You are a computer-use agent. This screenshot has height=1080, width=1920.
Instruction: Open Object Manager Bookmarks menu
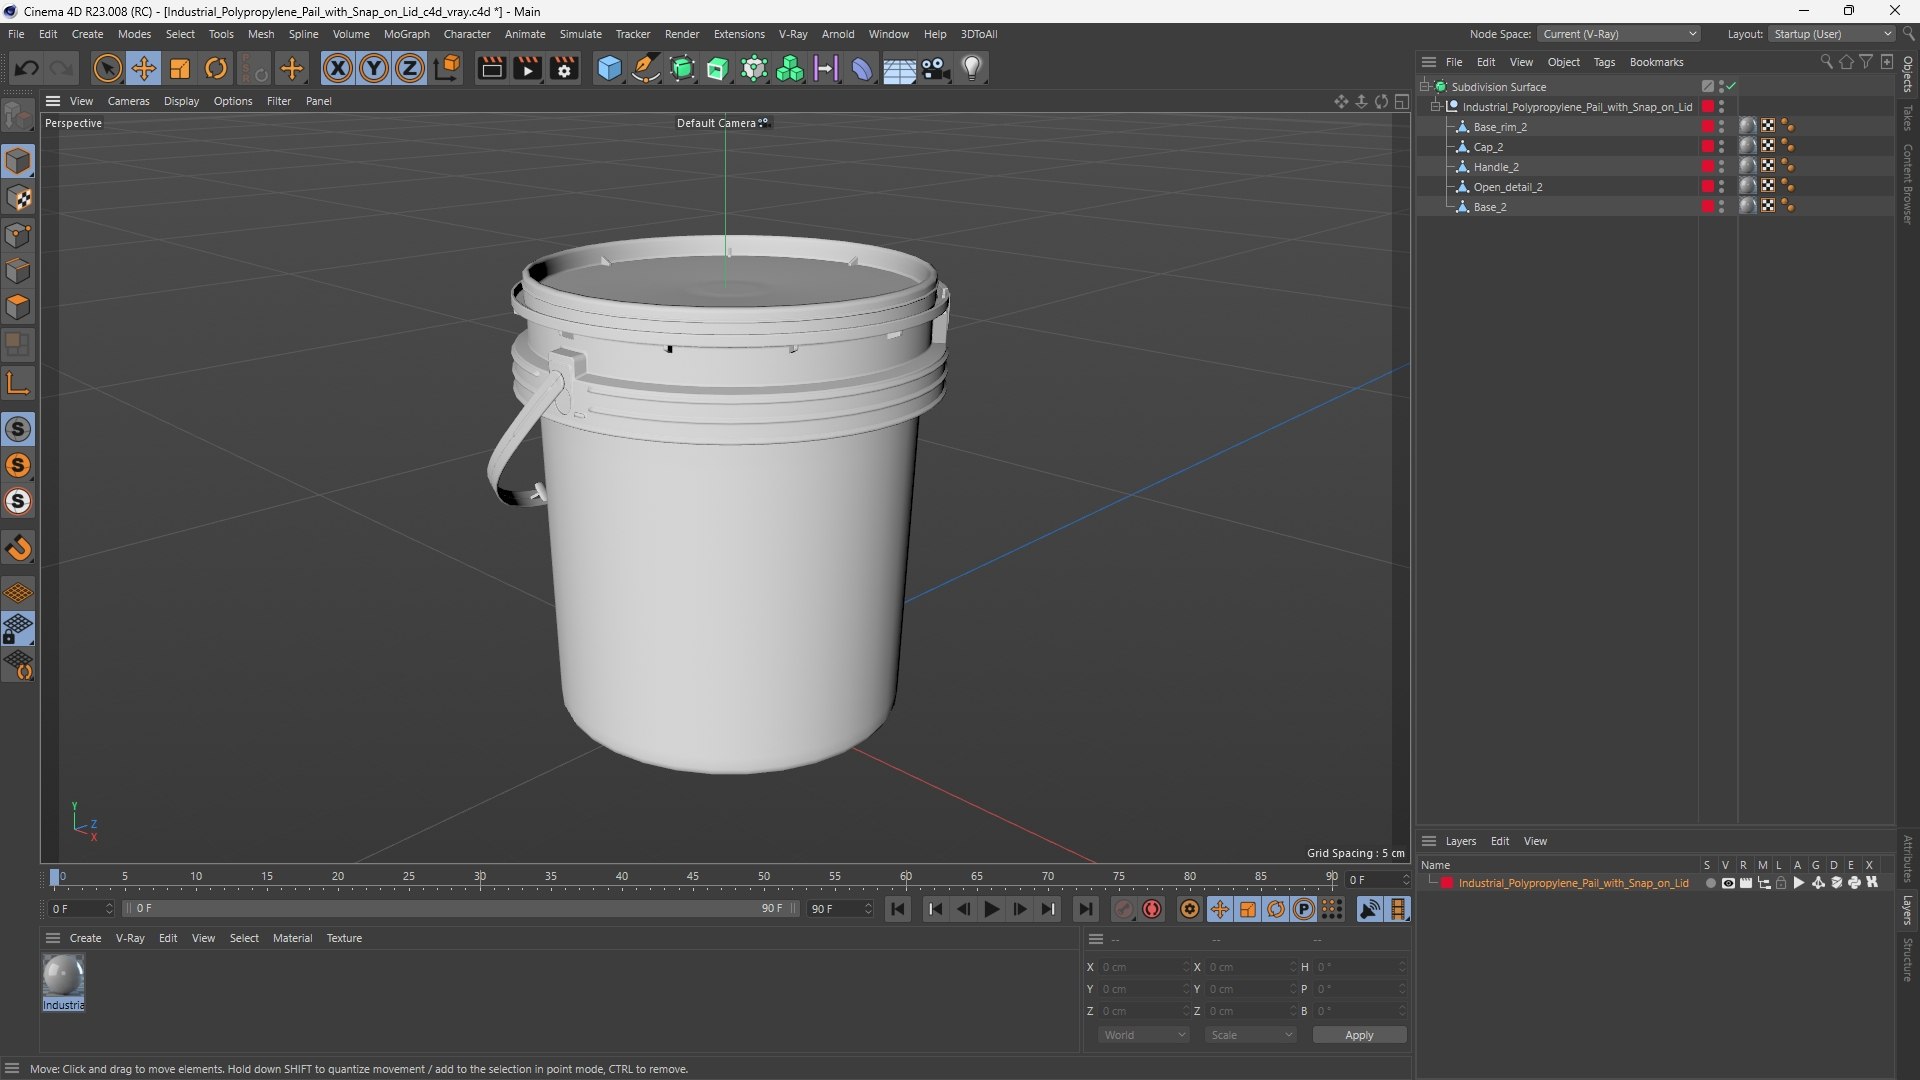[1656, 62]
